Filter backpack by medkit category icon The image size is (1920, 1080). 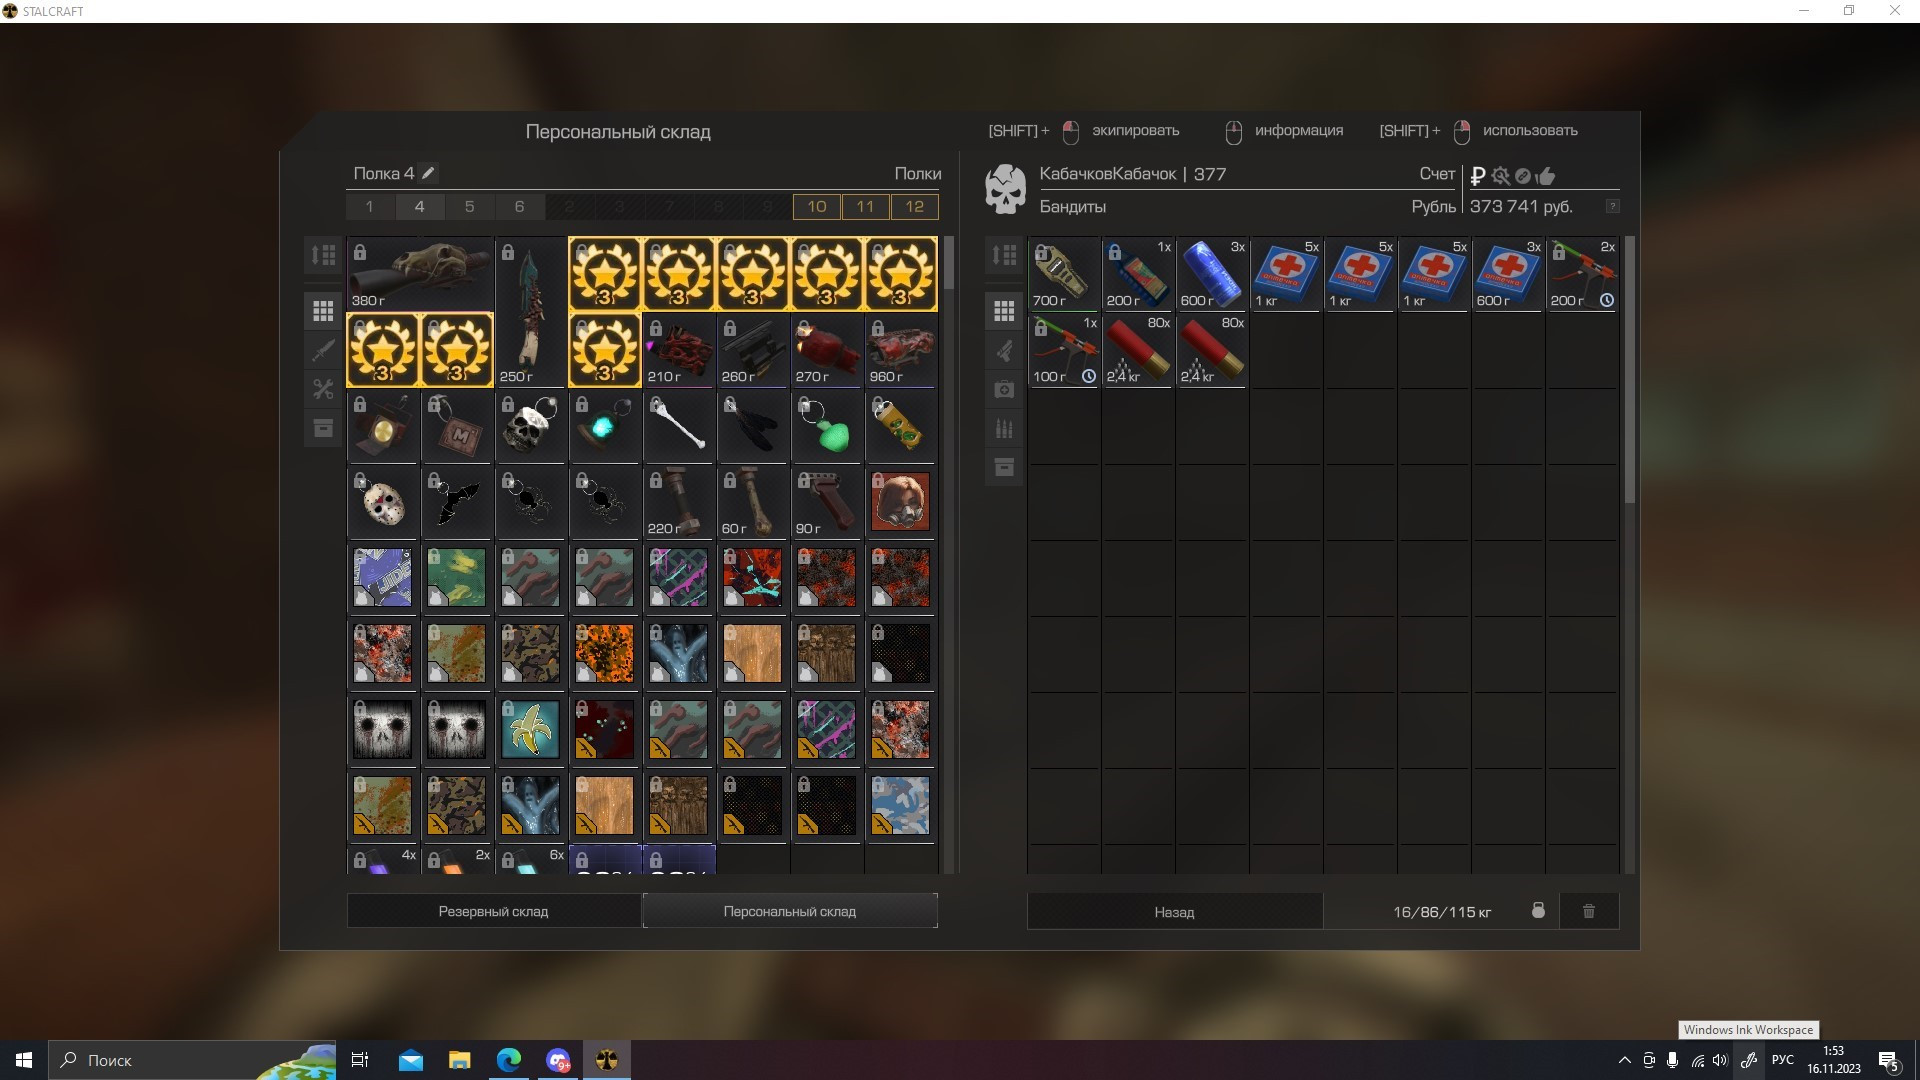[x=1004, y=389]
